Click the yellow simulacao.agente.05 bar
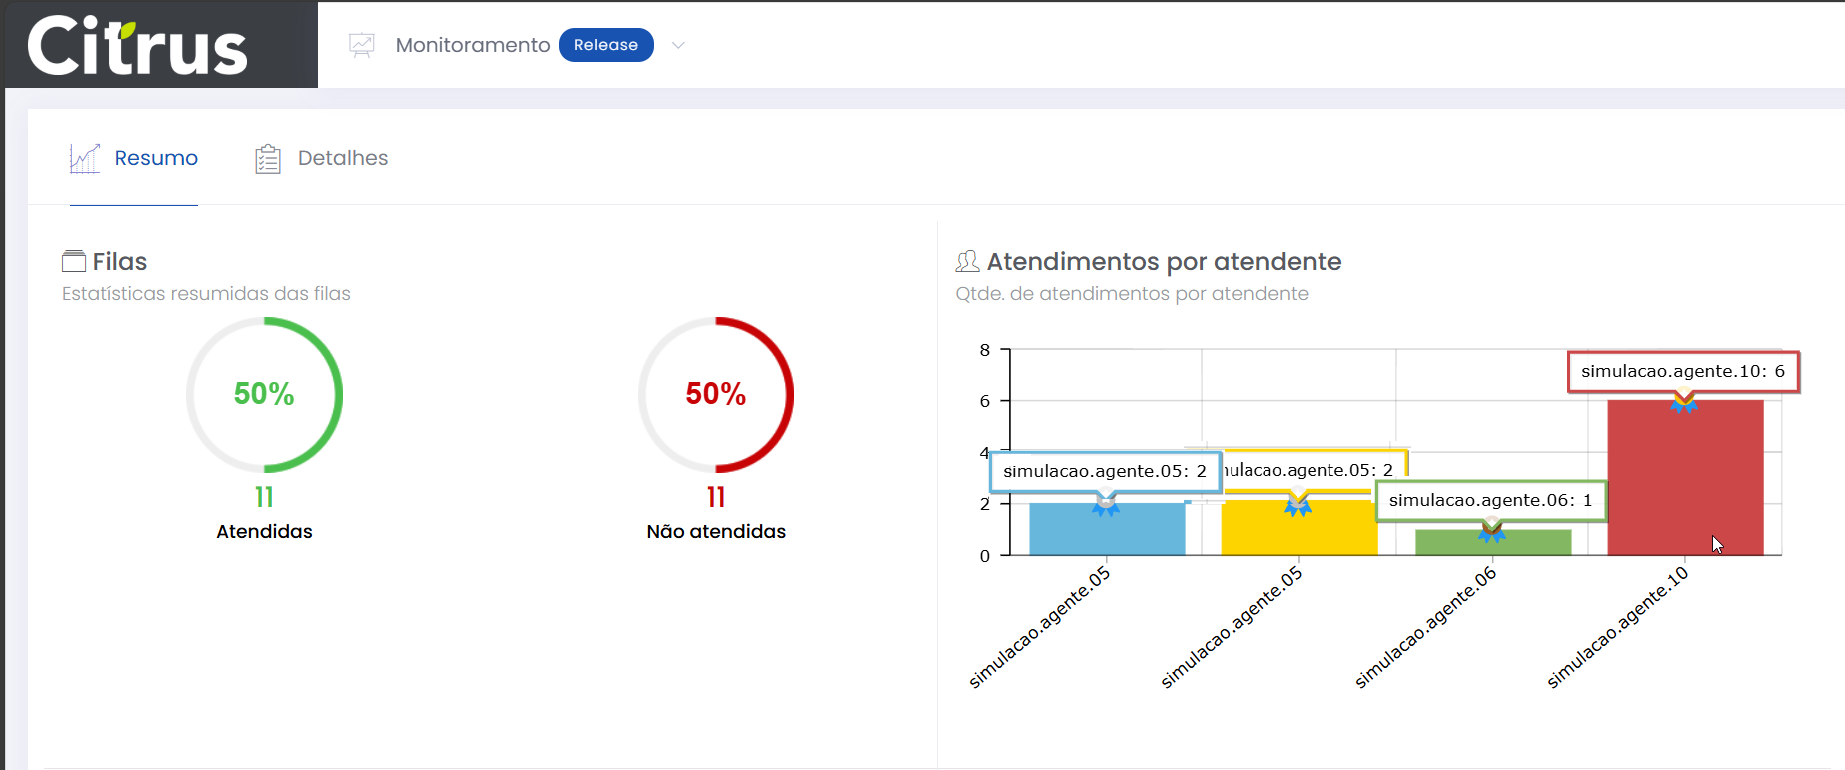The height and width of the screenshot is (770, 1845). tap(1299, 530)
